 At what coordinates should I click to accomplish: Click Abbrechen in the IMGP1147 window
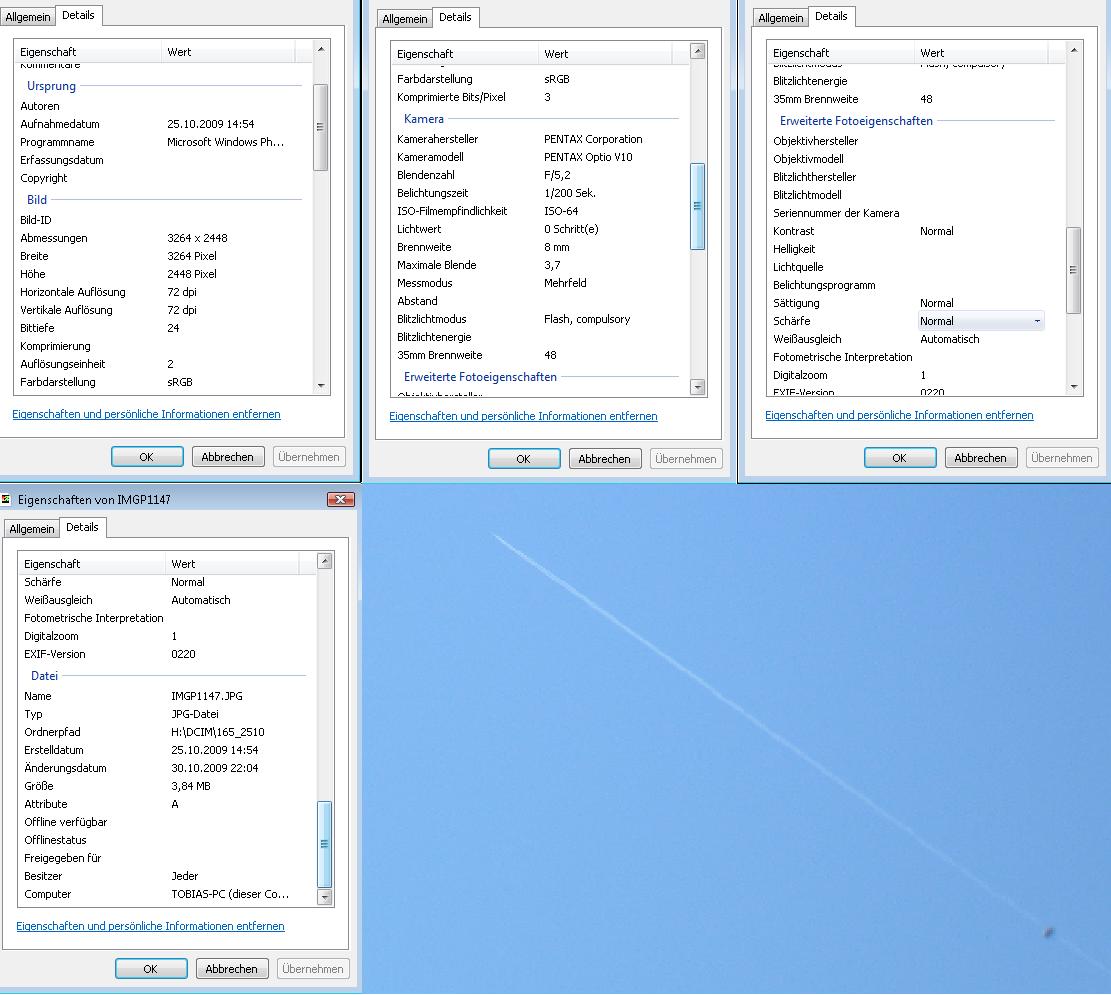(x=231, y=969)
